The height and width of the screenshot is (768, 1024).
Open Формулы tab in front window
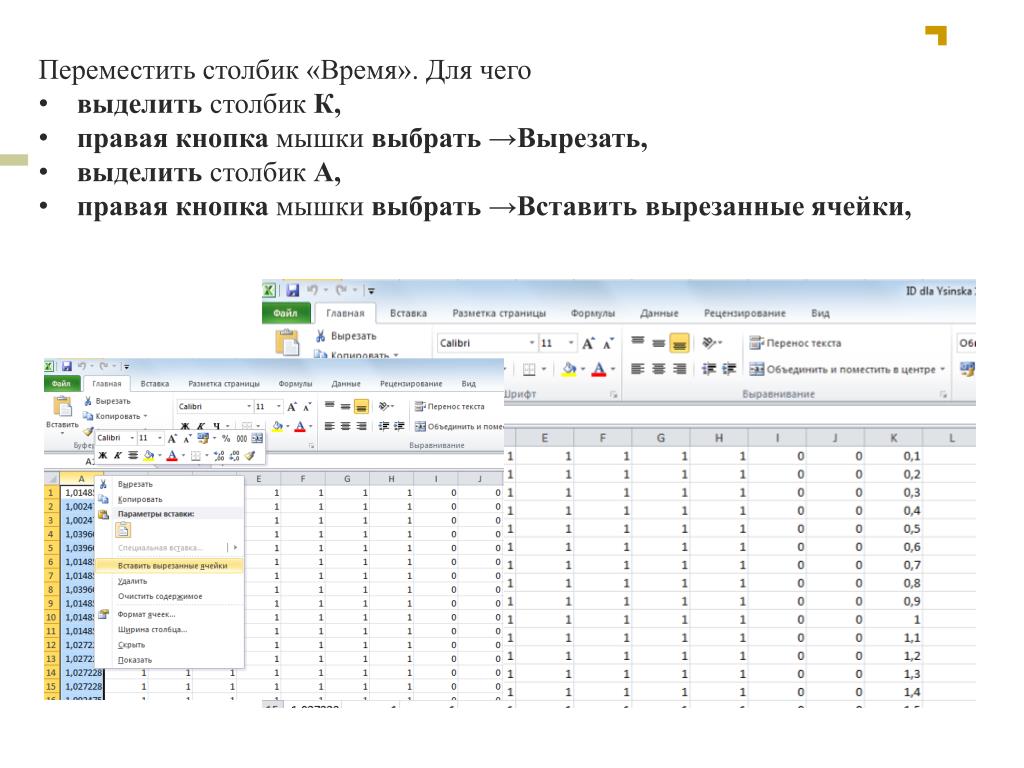pos(295,384)
